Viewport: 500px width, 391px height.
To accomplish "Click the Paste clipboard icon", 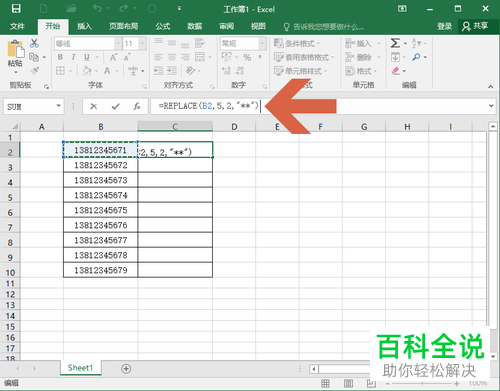I will click(15, 49).
